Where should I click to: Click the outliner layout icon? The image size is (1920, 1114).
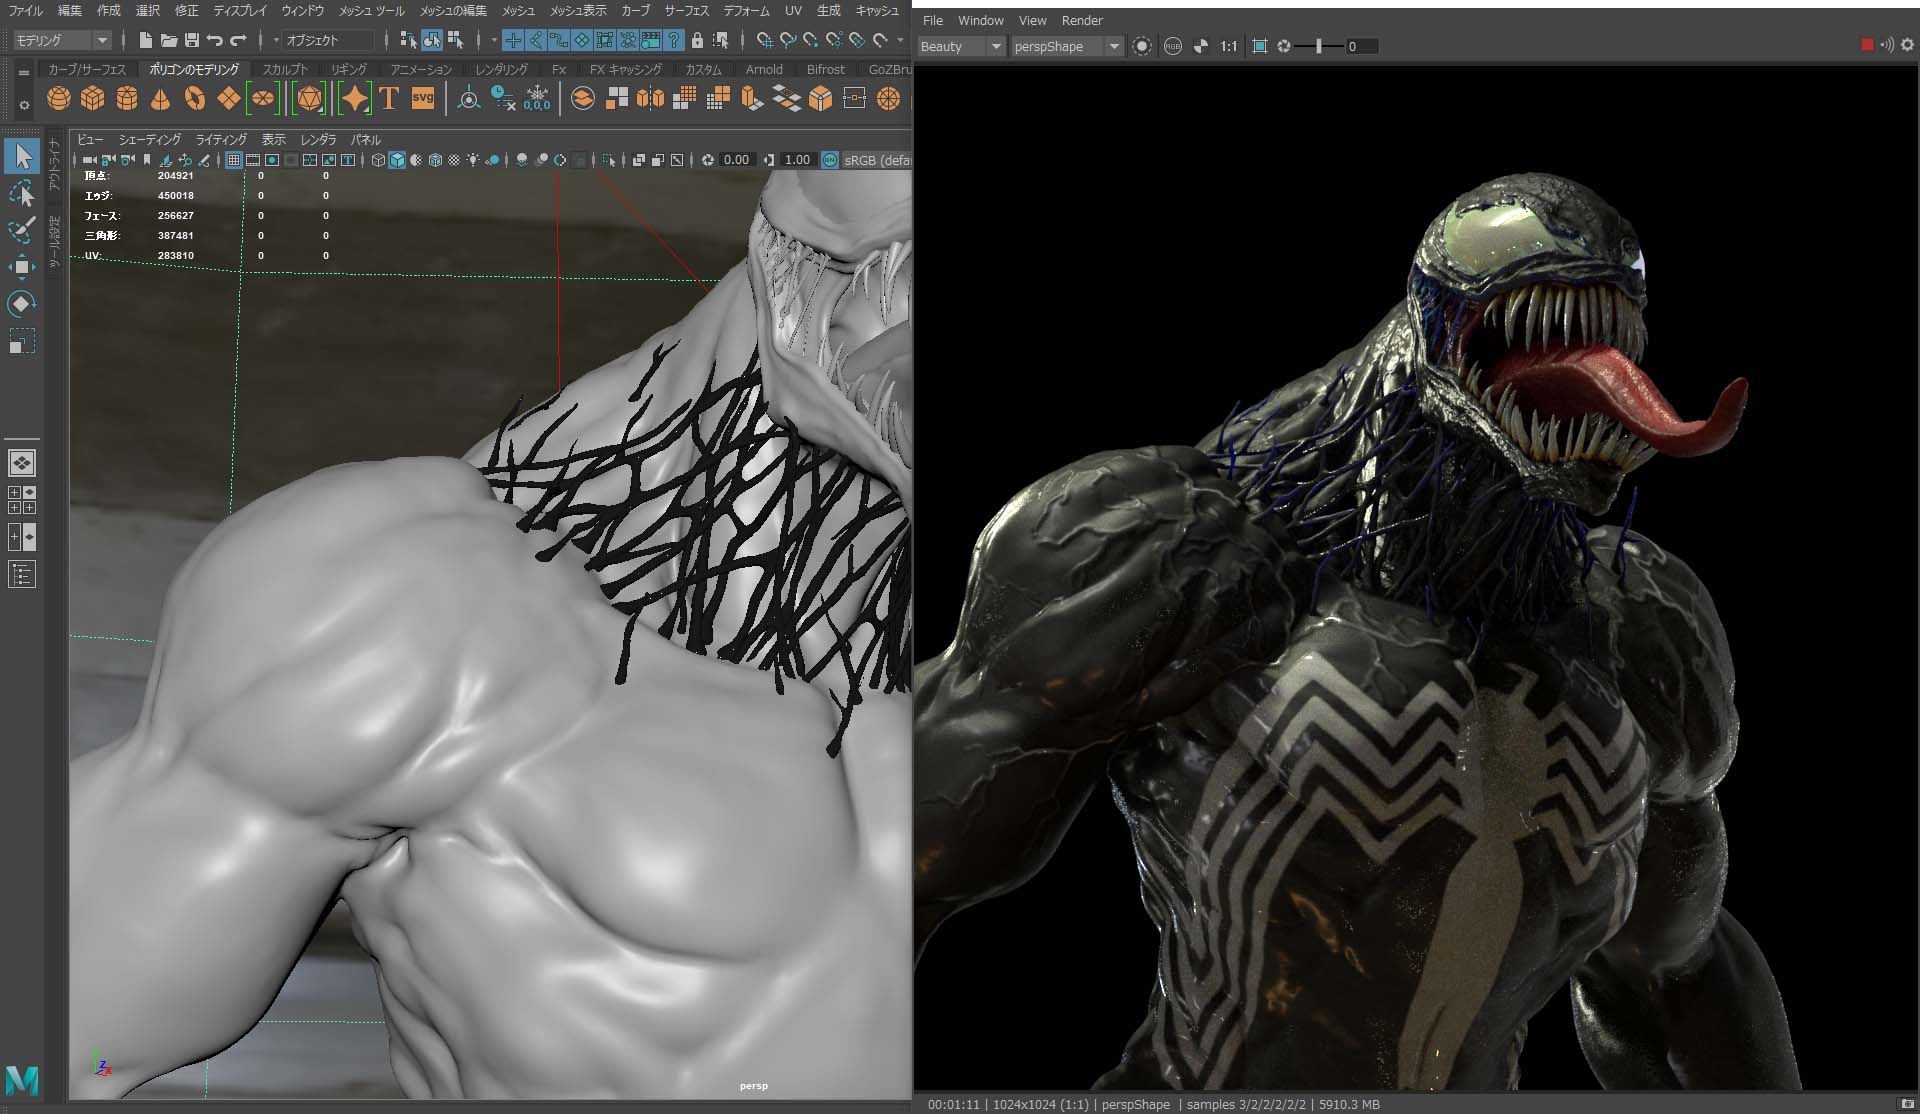pyautogui.click(x=22, y=574)
